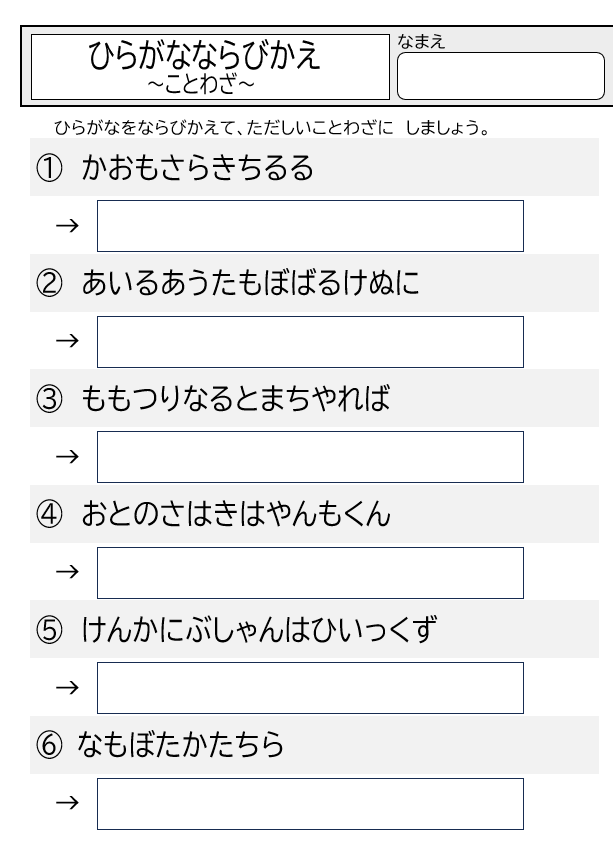Click the arrow beside the first answer box
The height and width of the screenshot is (865, 613).
point(67,225)
